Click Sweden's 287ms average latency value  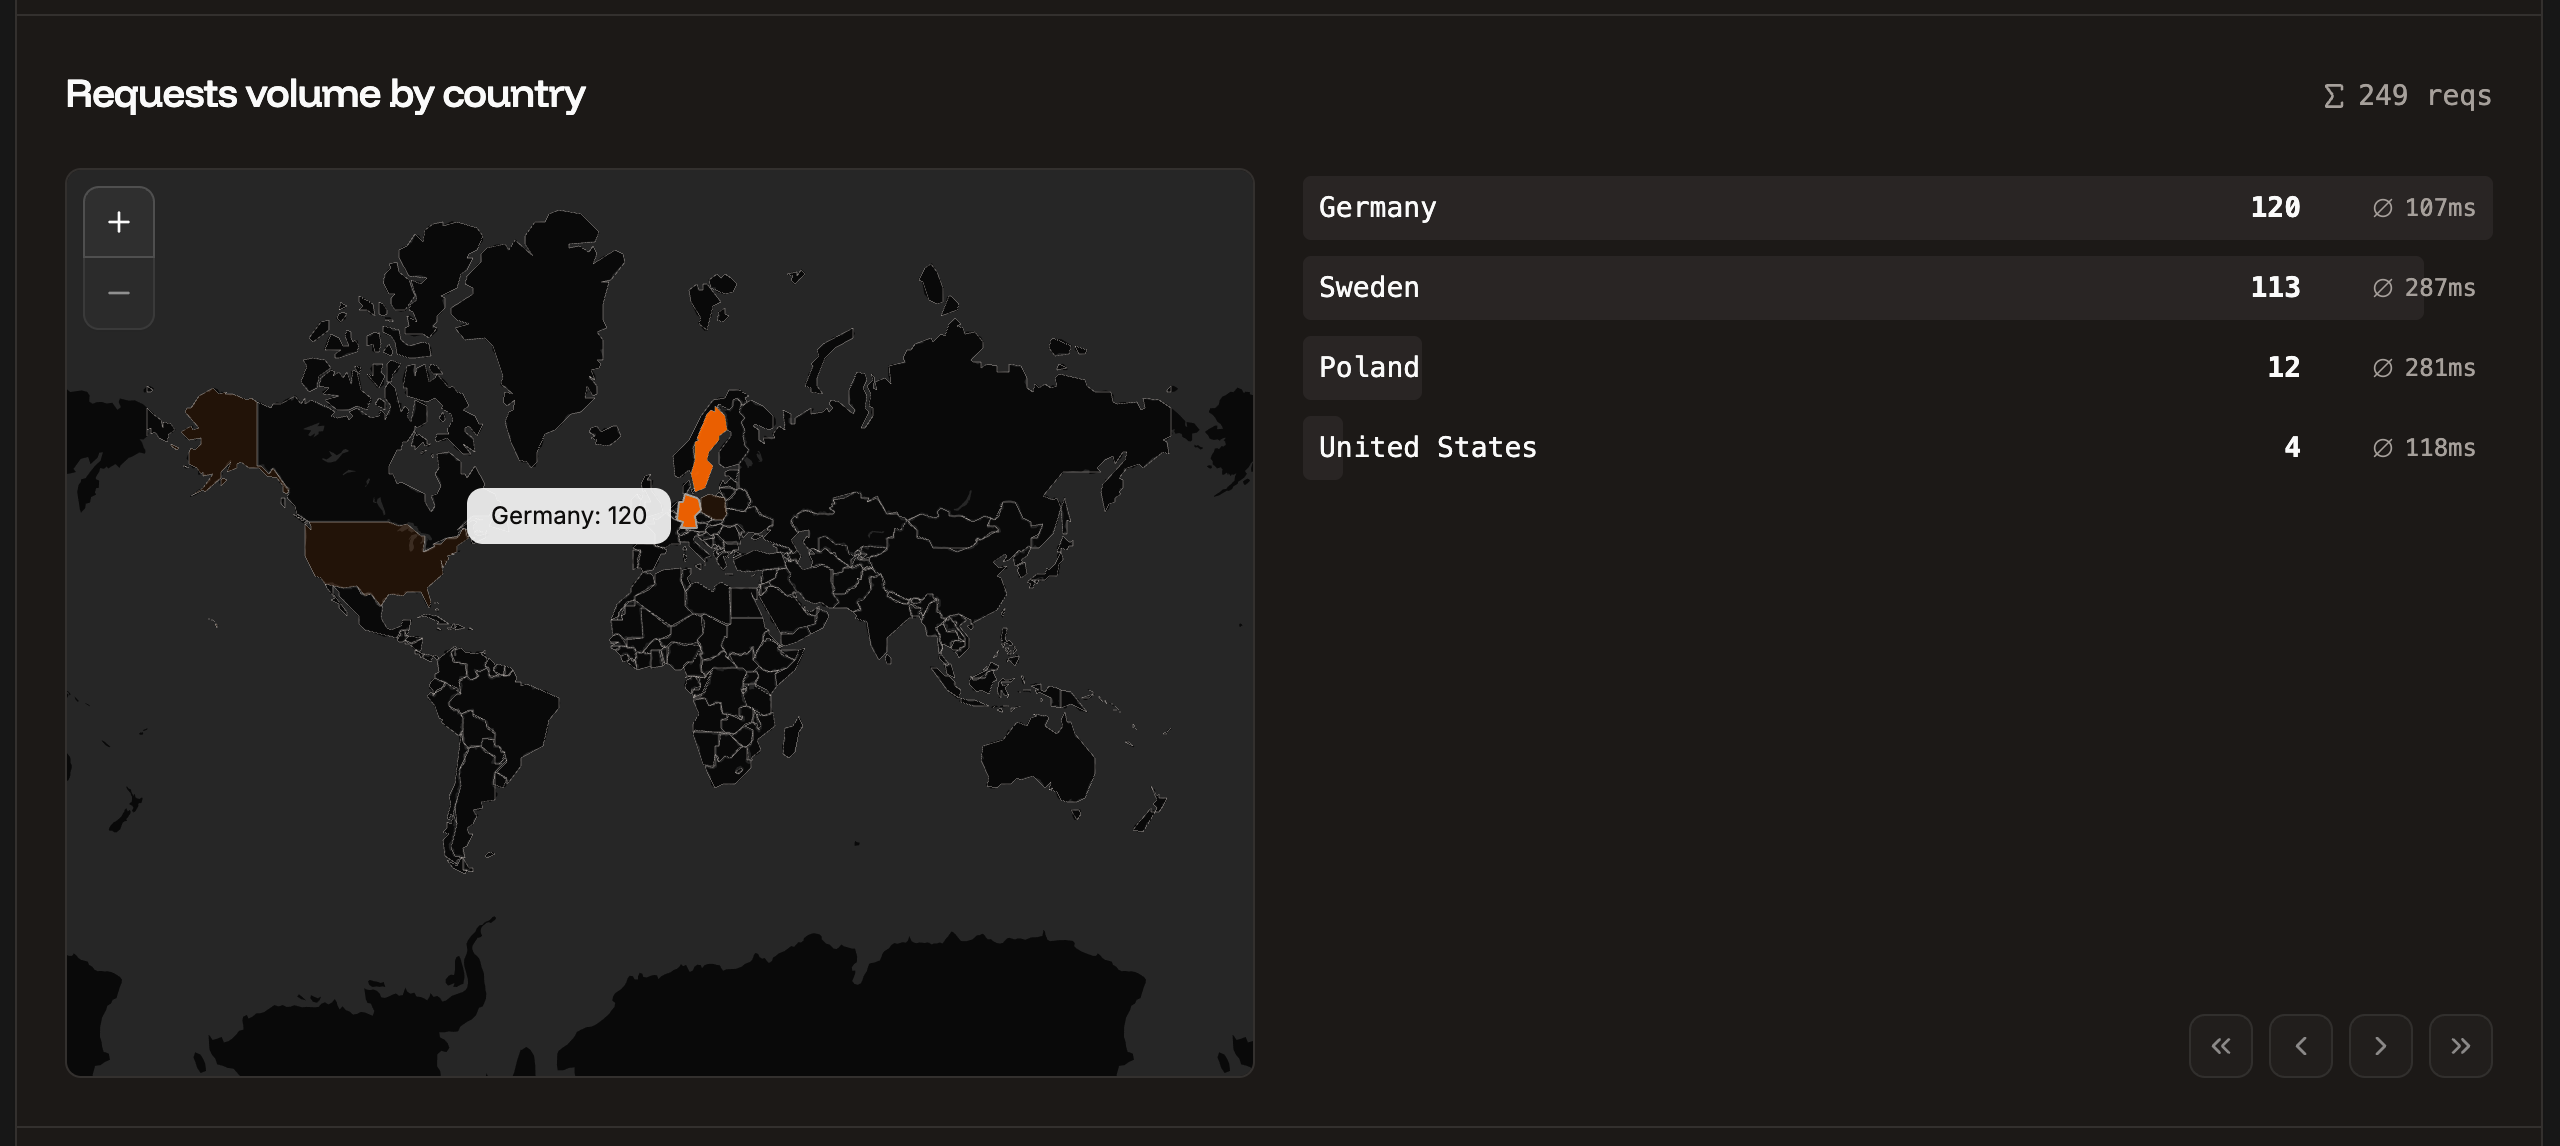pos(2423,287)
